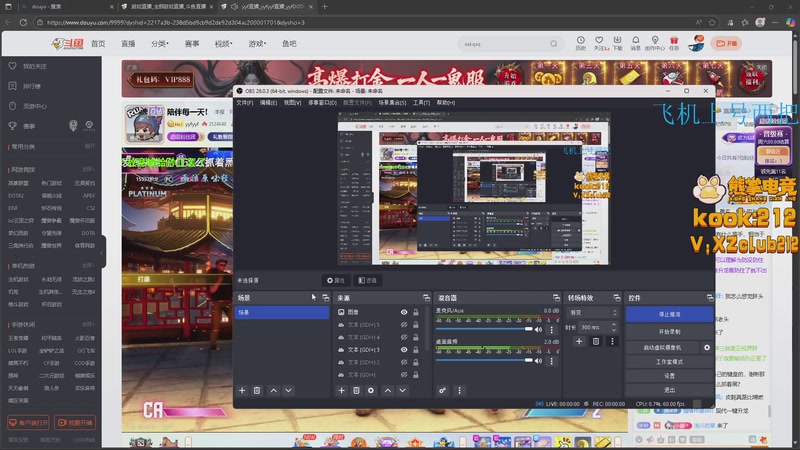Enable 工作室模式 in OBS controls
The image size is (800, 450).
point(669,362)
